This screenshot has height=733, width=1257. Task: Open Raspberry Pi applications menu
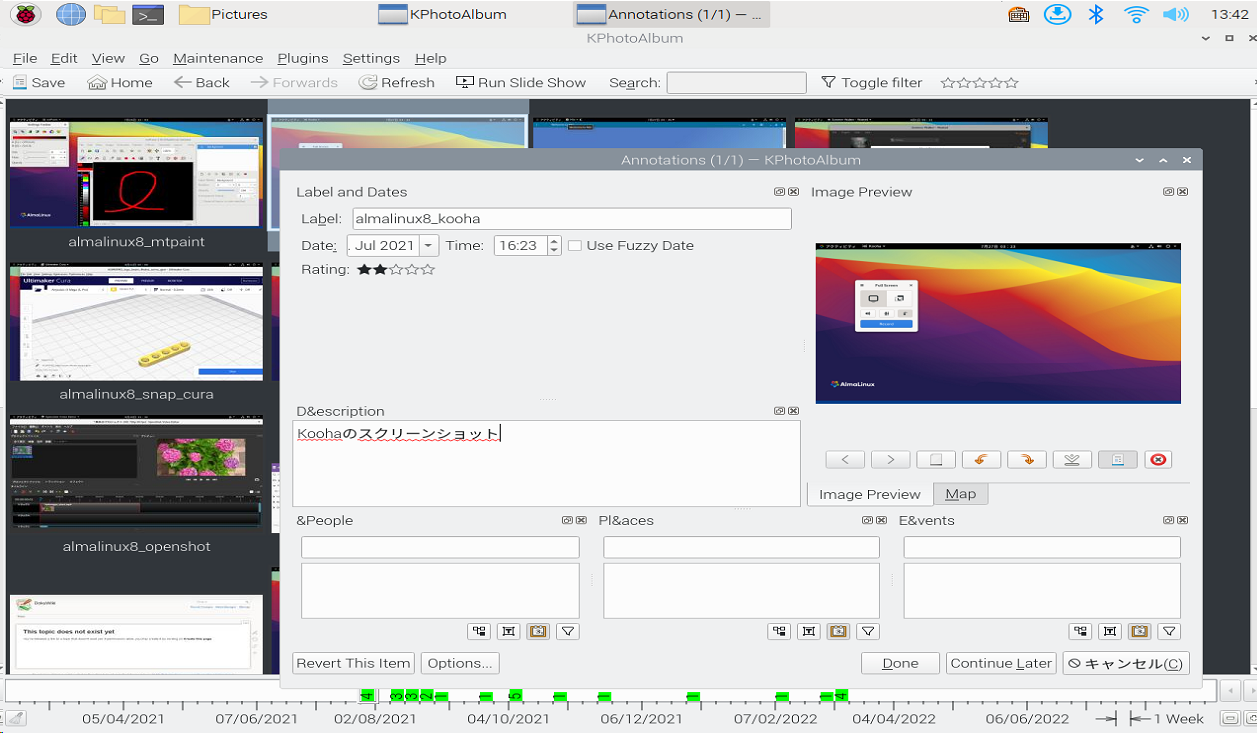tap(25, 14)
